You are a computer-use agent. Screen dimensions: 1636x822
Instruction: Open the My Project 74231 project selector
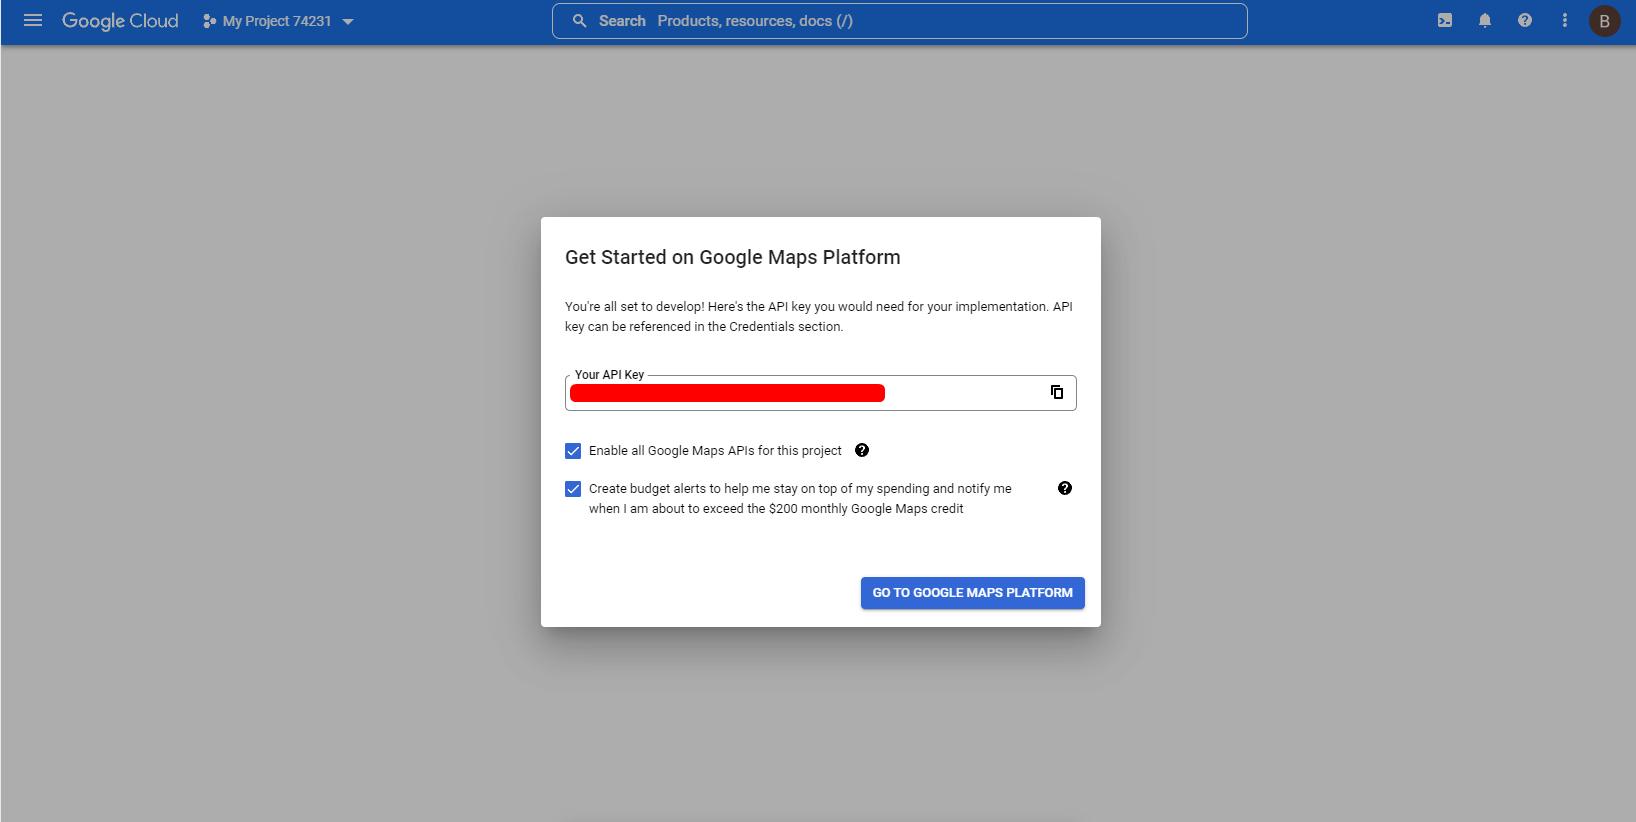click(x=278, y=21)
